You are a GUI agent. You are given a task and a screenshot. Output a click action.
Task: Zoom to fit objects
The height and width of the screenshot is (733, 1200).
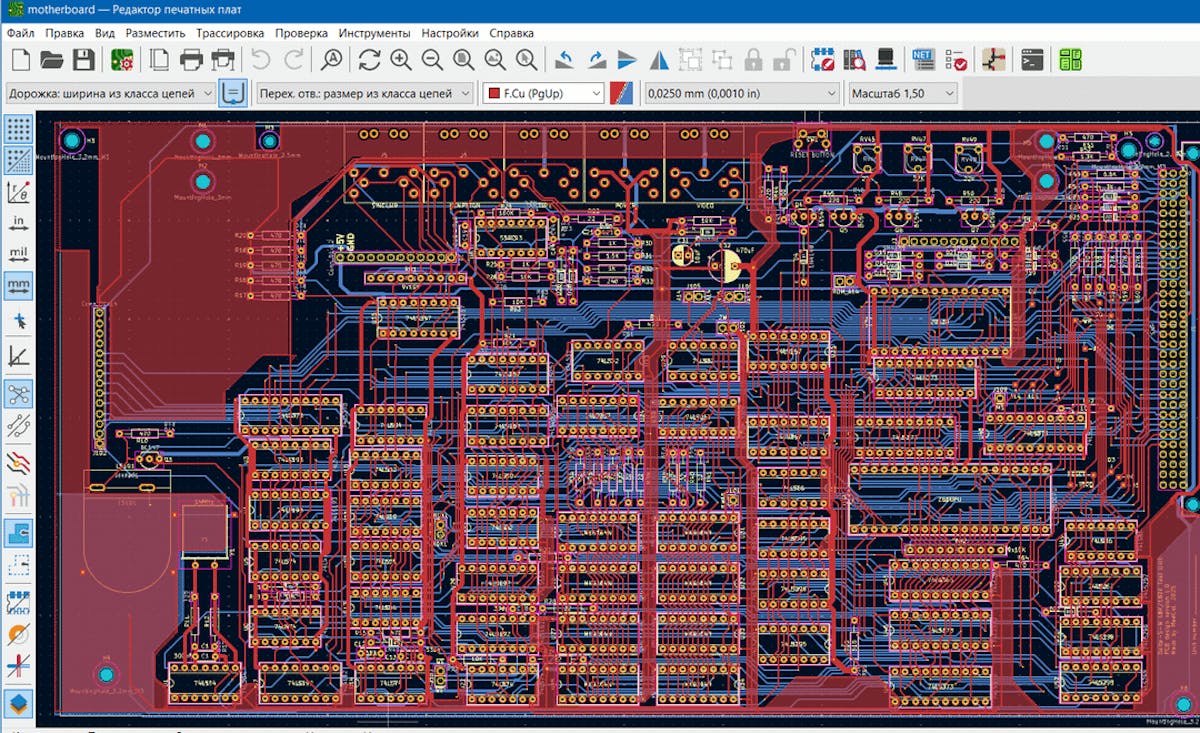coord(495,59)
